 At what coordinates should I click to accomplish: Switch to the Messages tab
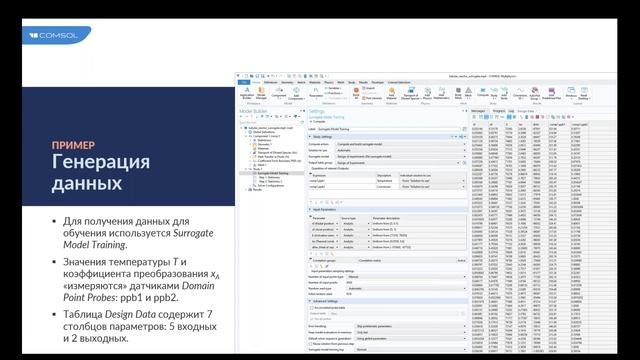tap(478, 111)
